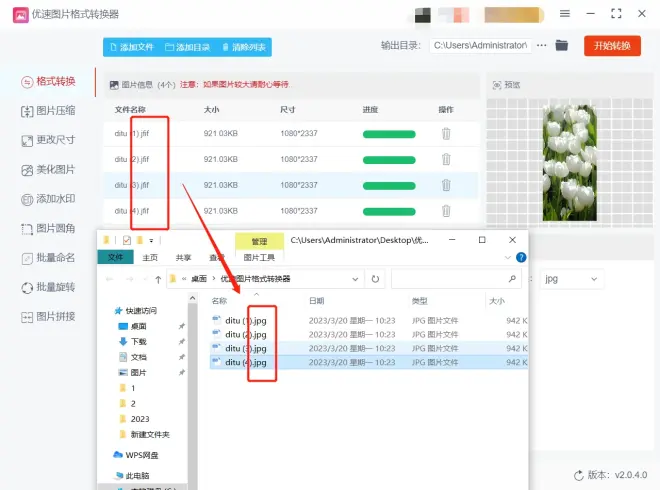The image size is (660, 490).
Task: Go up one folder level in Explorer
Action: click(x=158, y=279)
